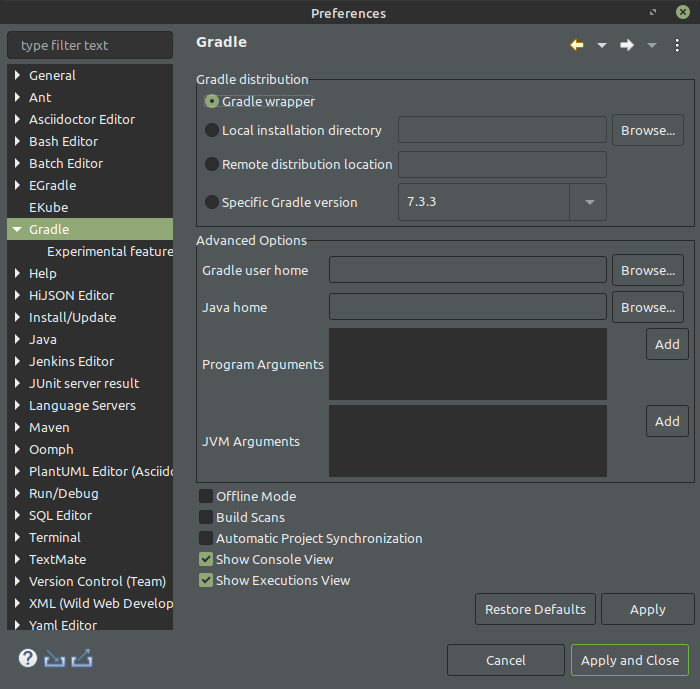Expand the Java tree node

17,339
